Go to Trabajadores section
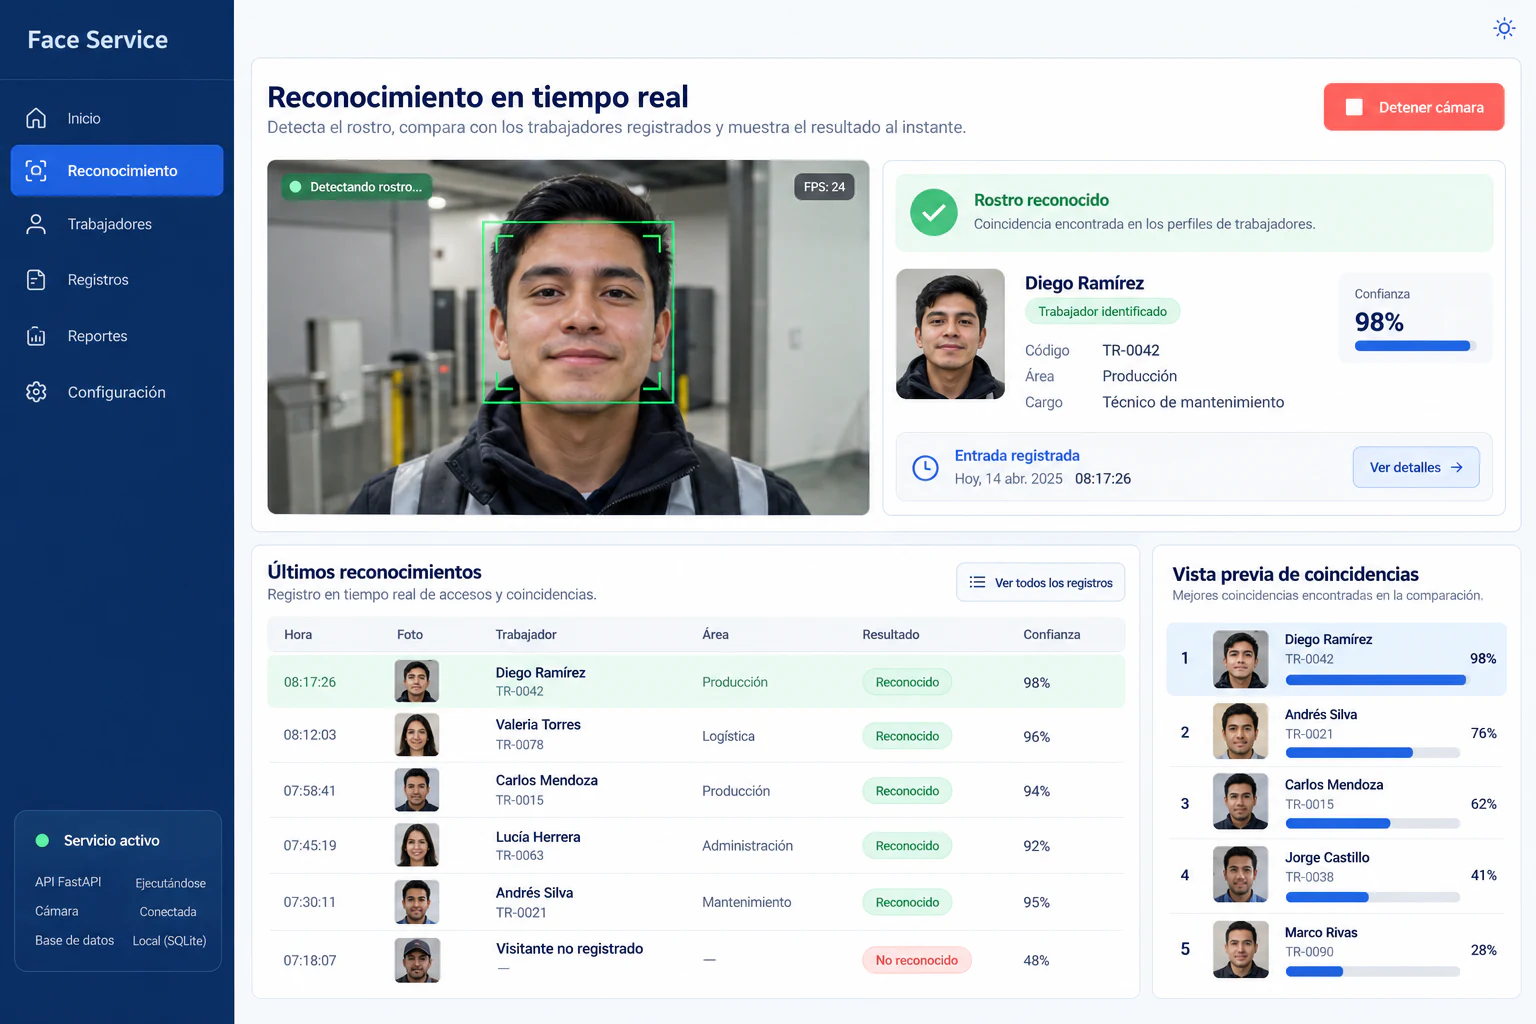The width and height of the screenshot is (1536, 1024). [x=117, y=224]
